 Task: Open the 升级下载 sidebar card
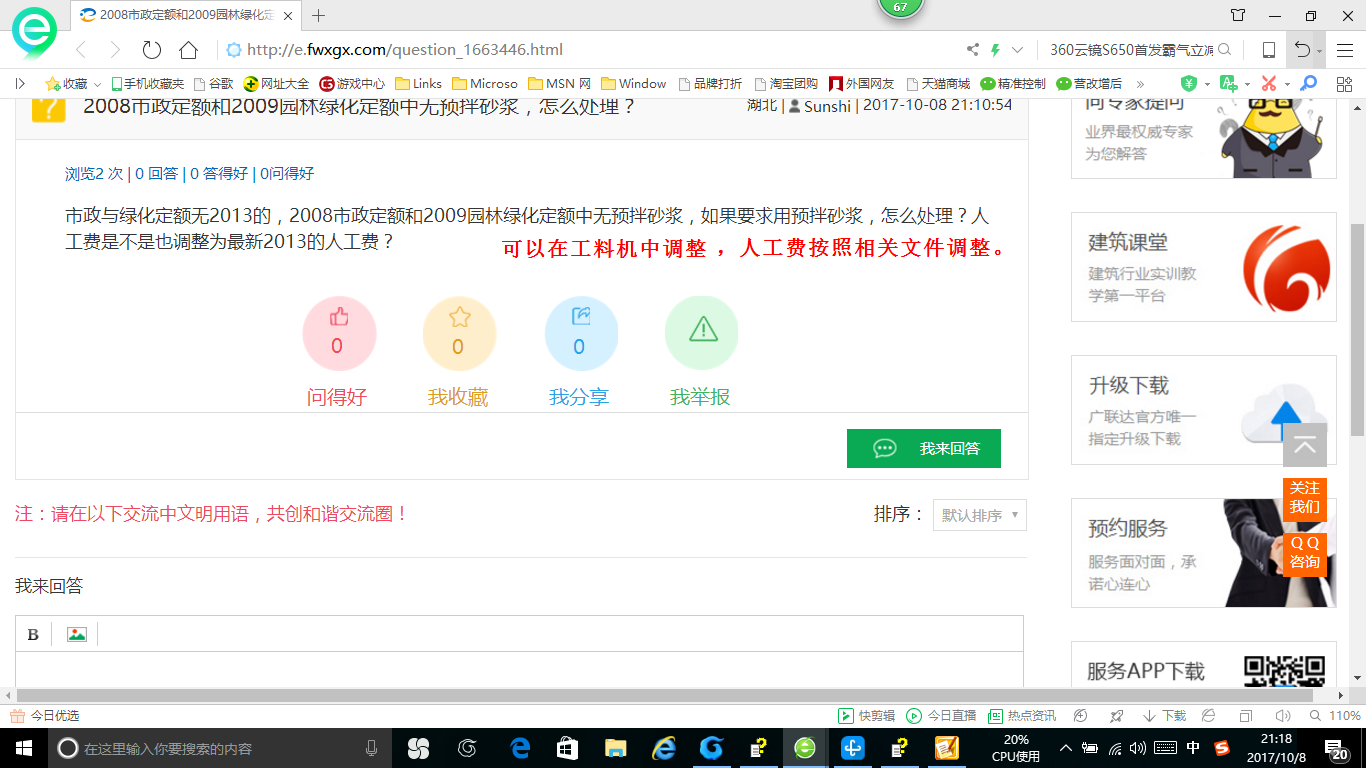(x=1204, y=410)
